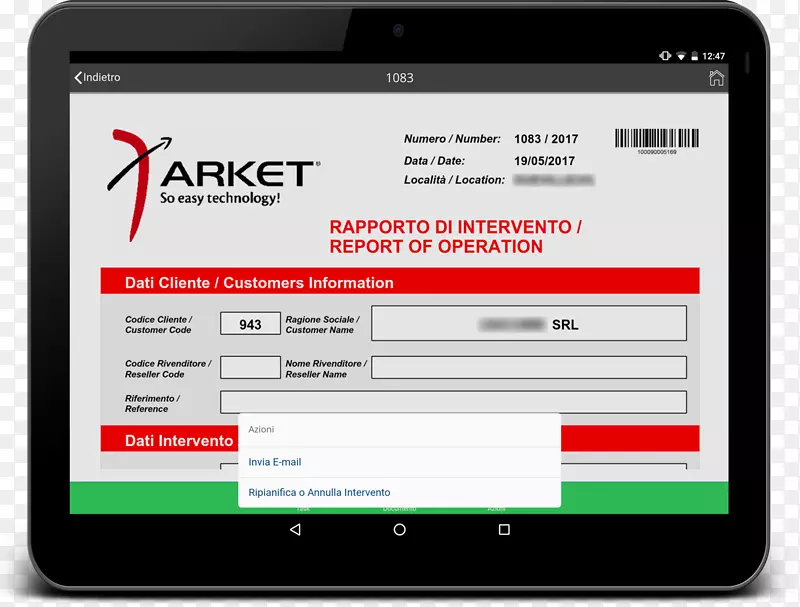
Task: Go back using the Indietro arrow
Action: 96,78
